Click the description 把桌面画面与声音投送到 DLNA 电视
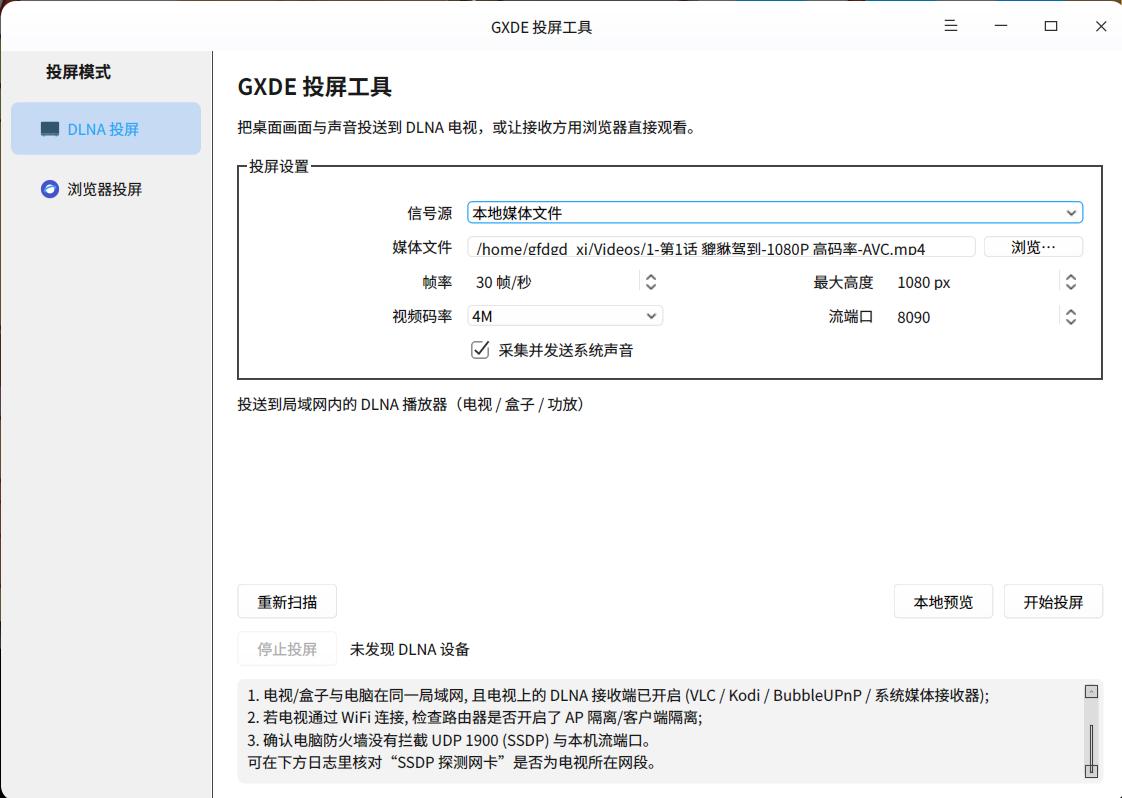 coord(467,127)
